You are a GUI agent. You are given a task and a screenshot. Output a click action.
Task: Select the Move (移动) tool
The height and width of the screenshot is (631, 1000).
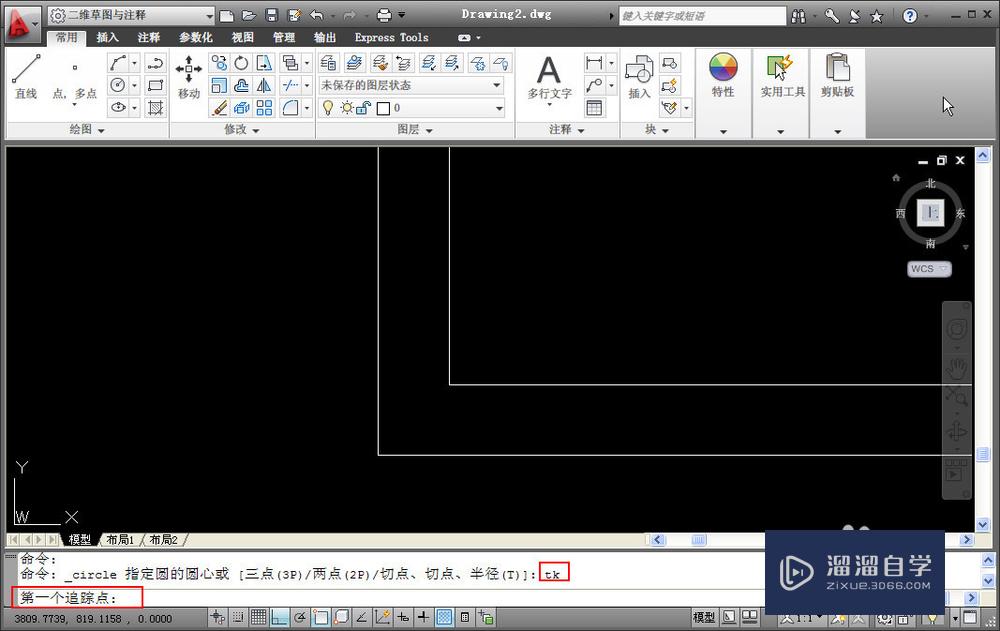point(189,77)
